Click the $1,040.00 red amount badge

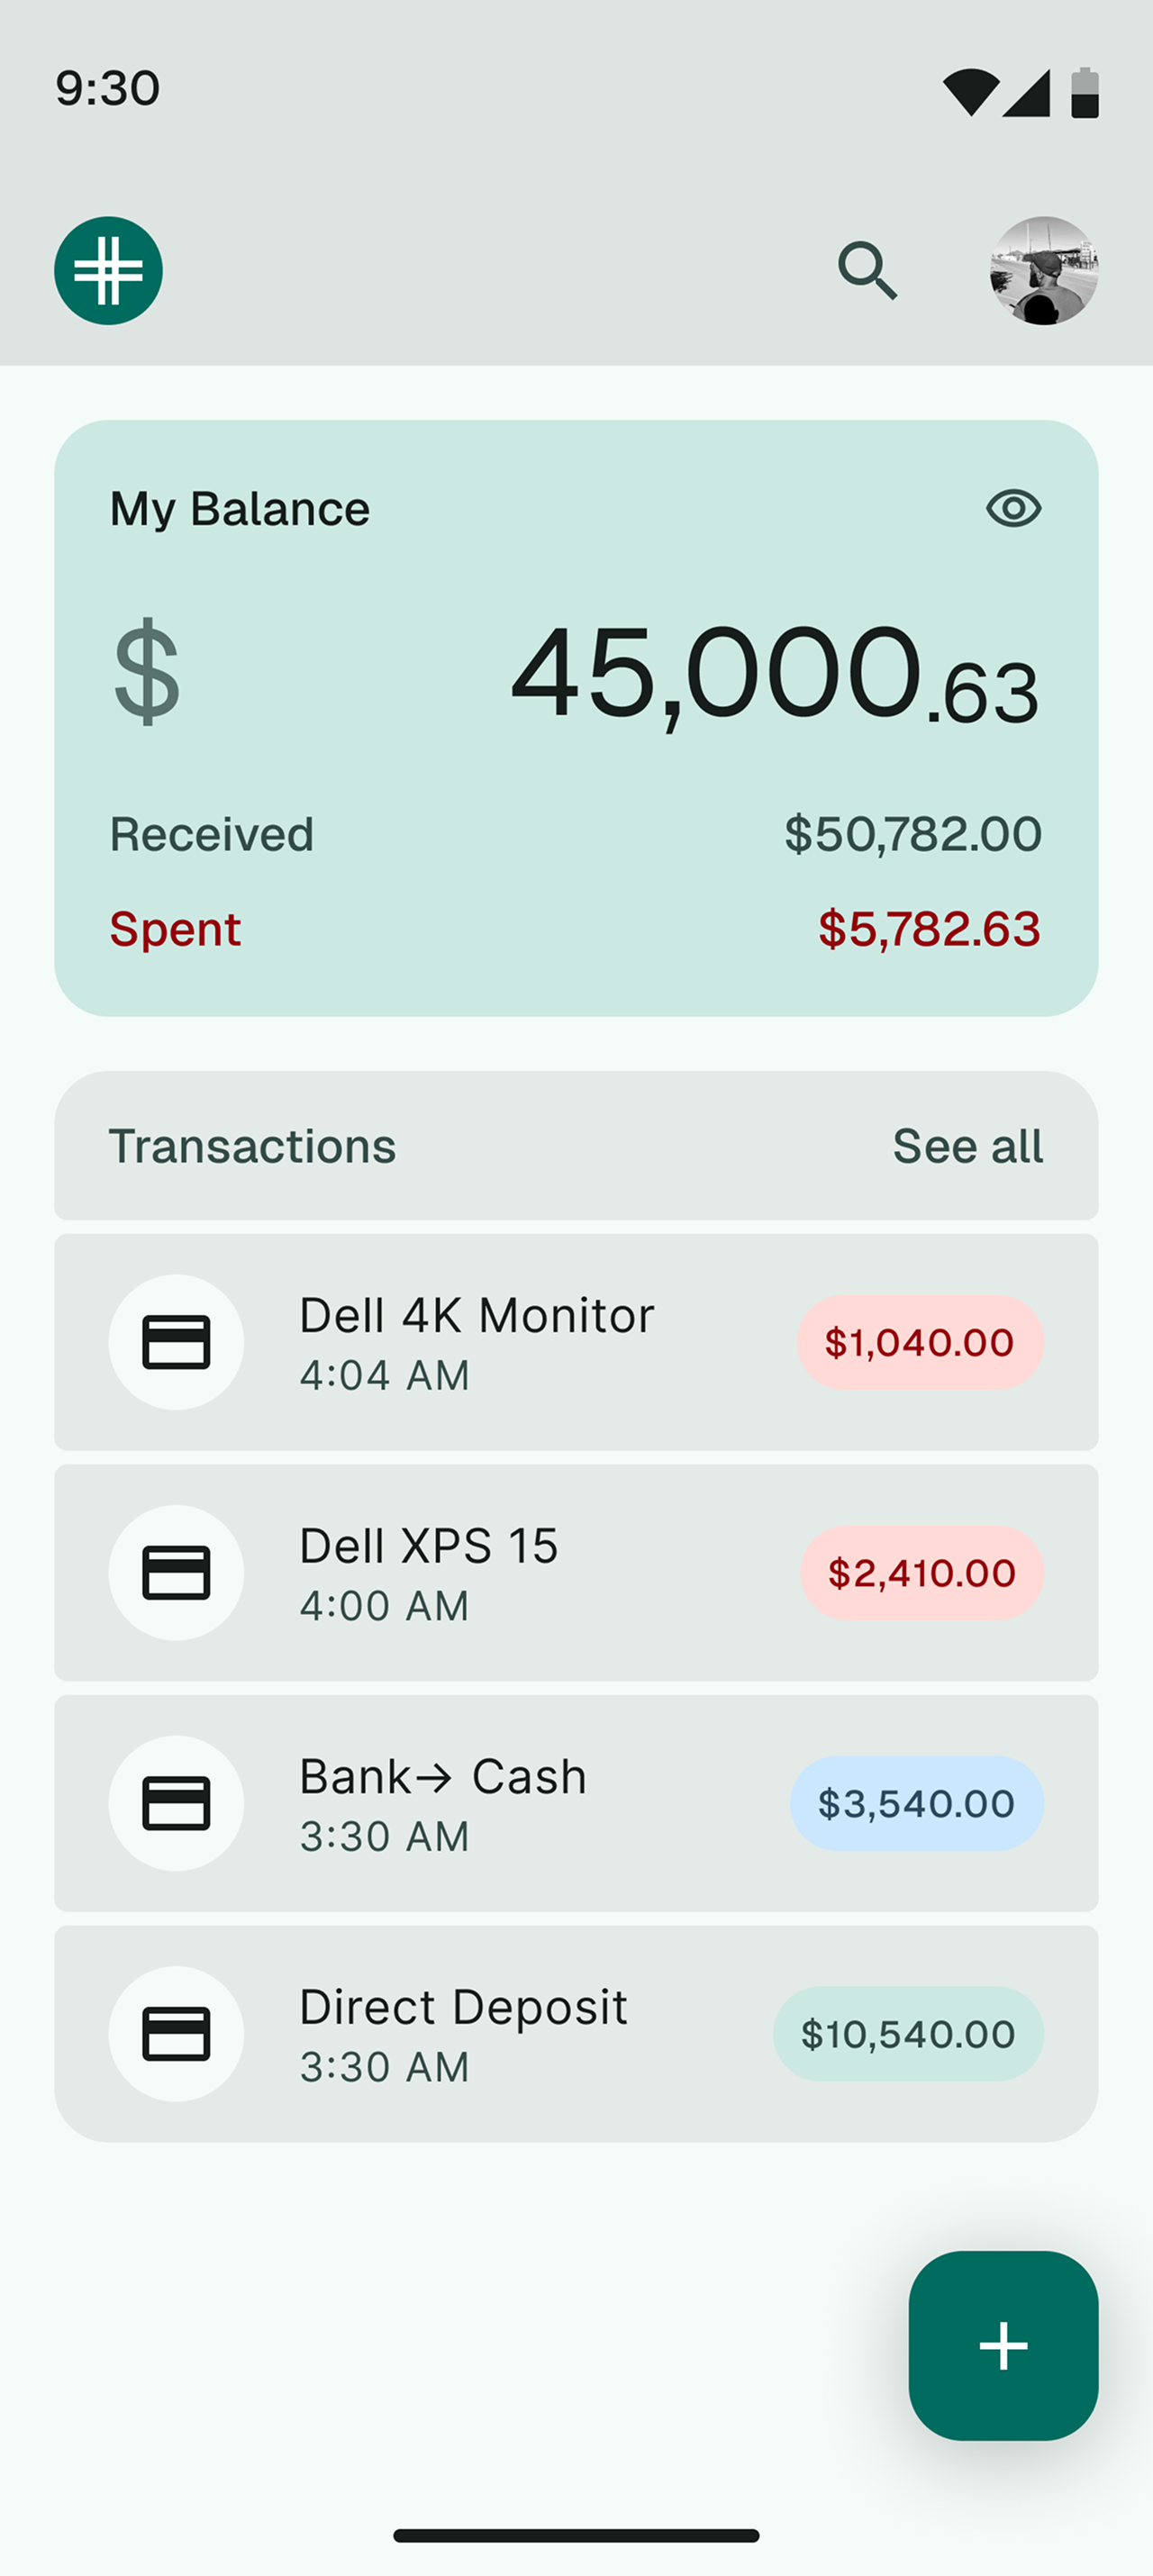(x=919, y=1342)
